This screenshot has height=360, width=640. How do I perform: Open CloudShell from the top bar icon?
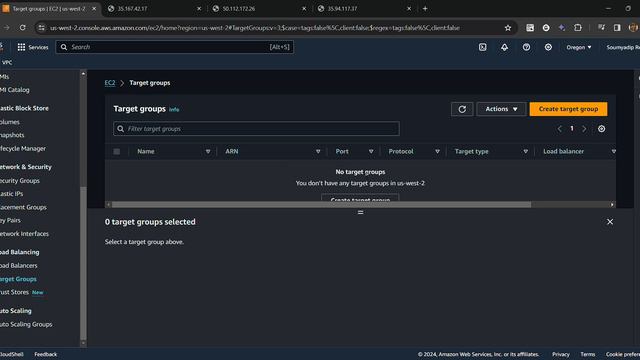[482, 47]
